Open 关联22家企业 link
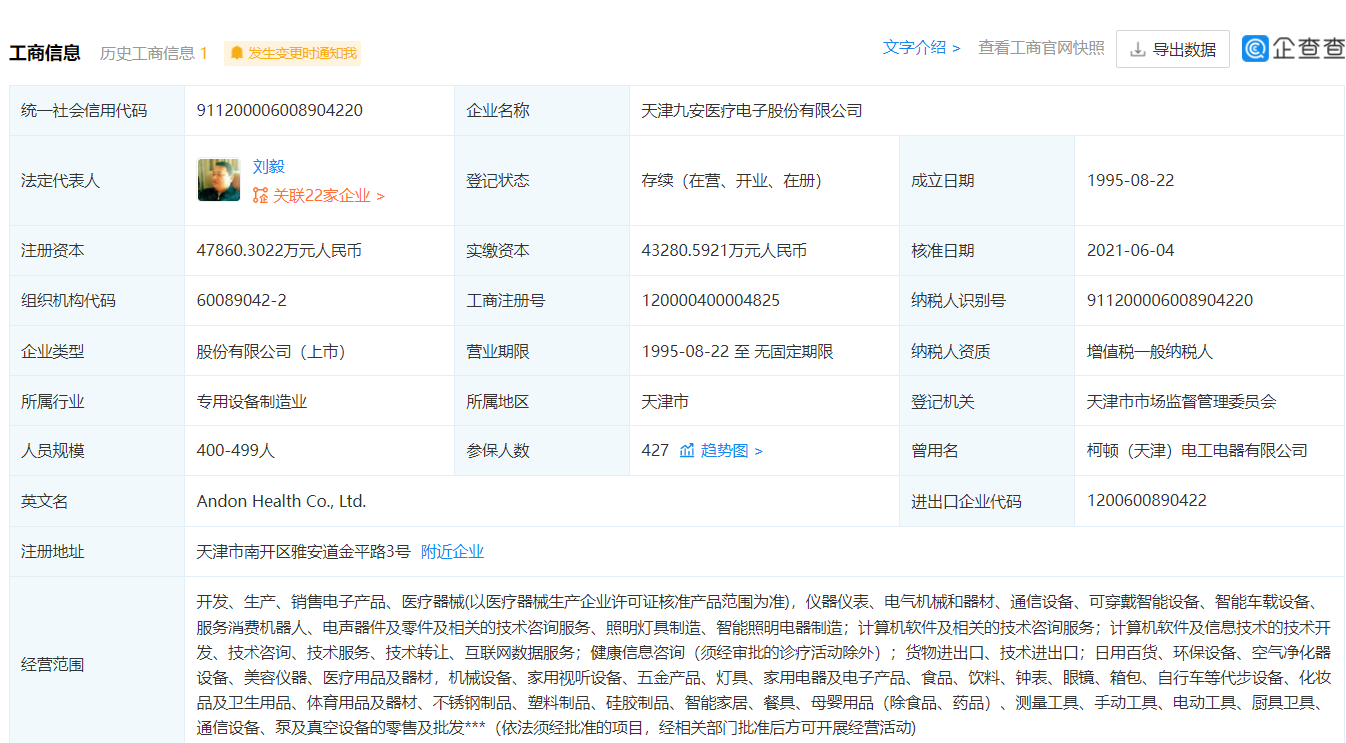Screen dimensions: 1346x743 tap(329, 196)
